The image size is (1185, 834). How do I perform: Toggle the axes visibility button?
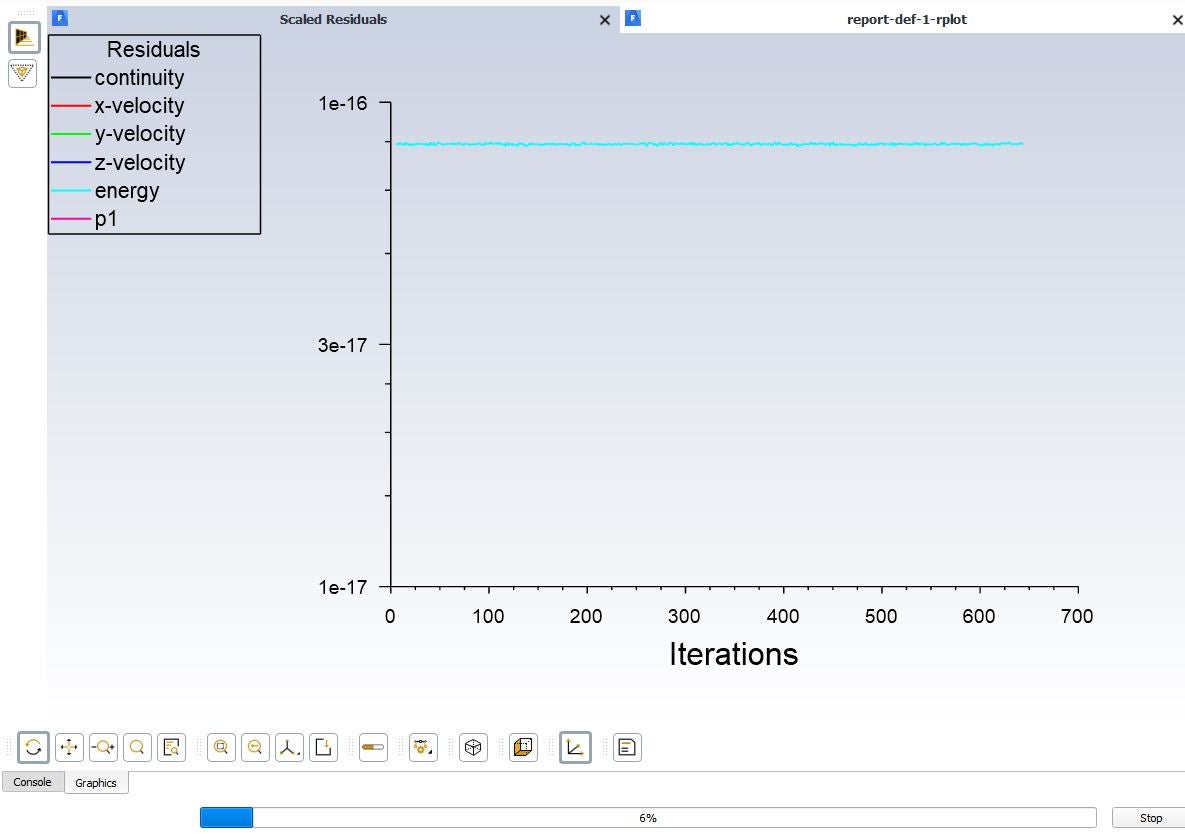[x=575, y=747]
